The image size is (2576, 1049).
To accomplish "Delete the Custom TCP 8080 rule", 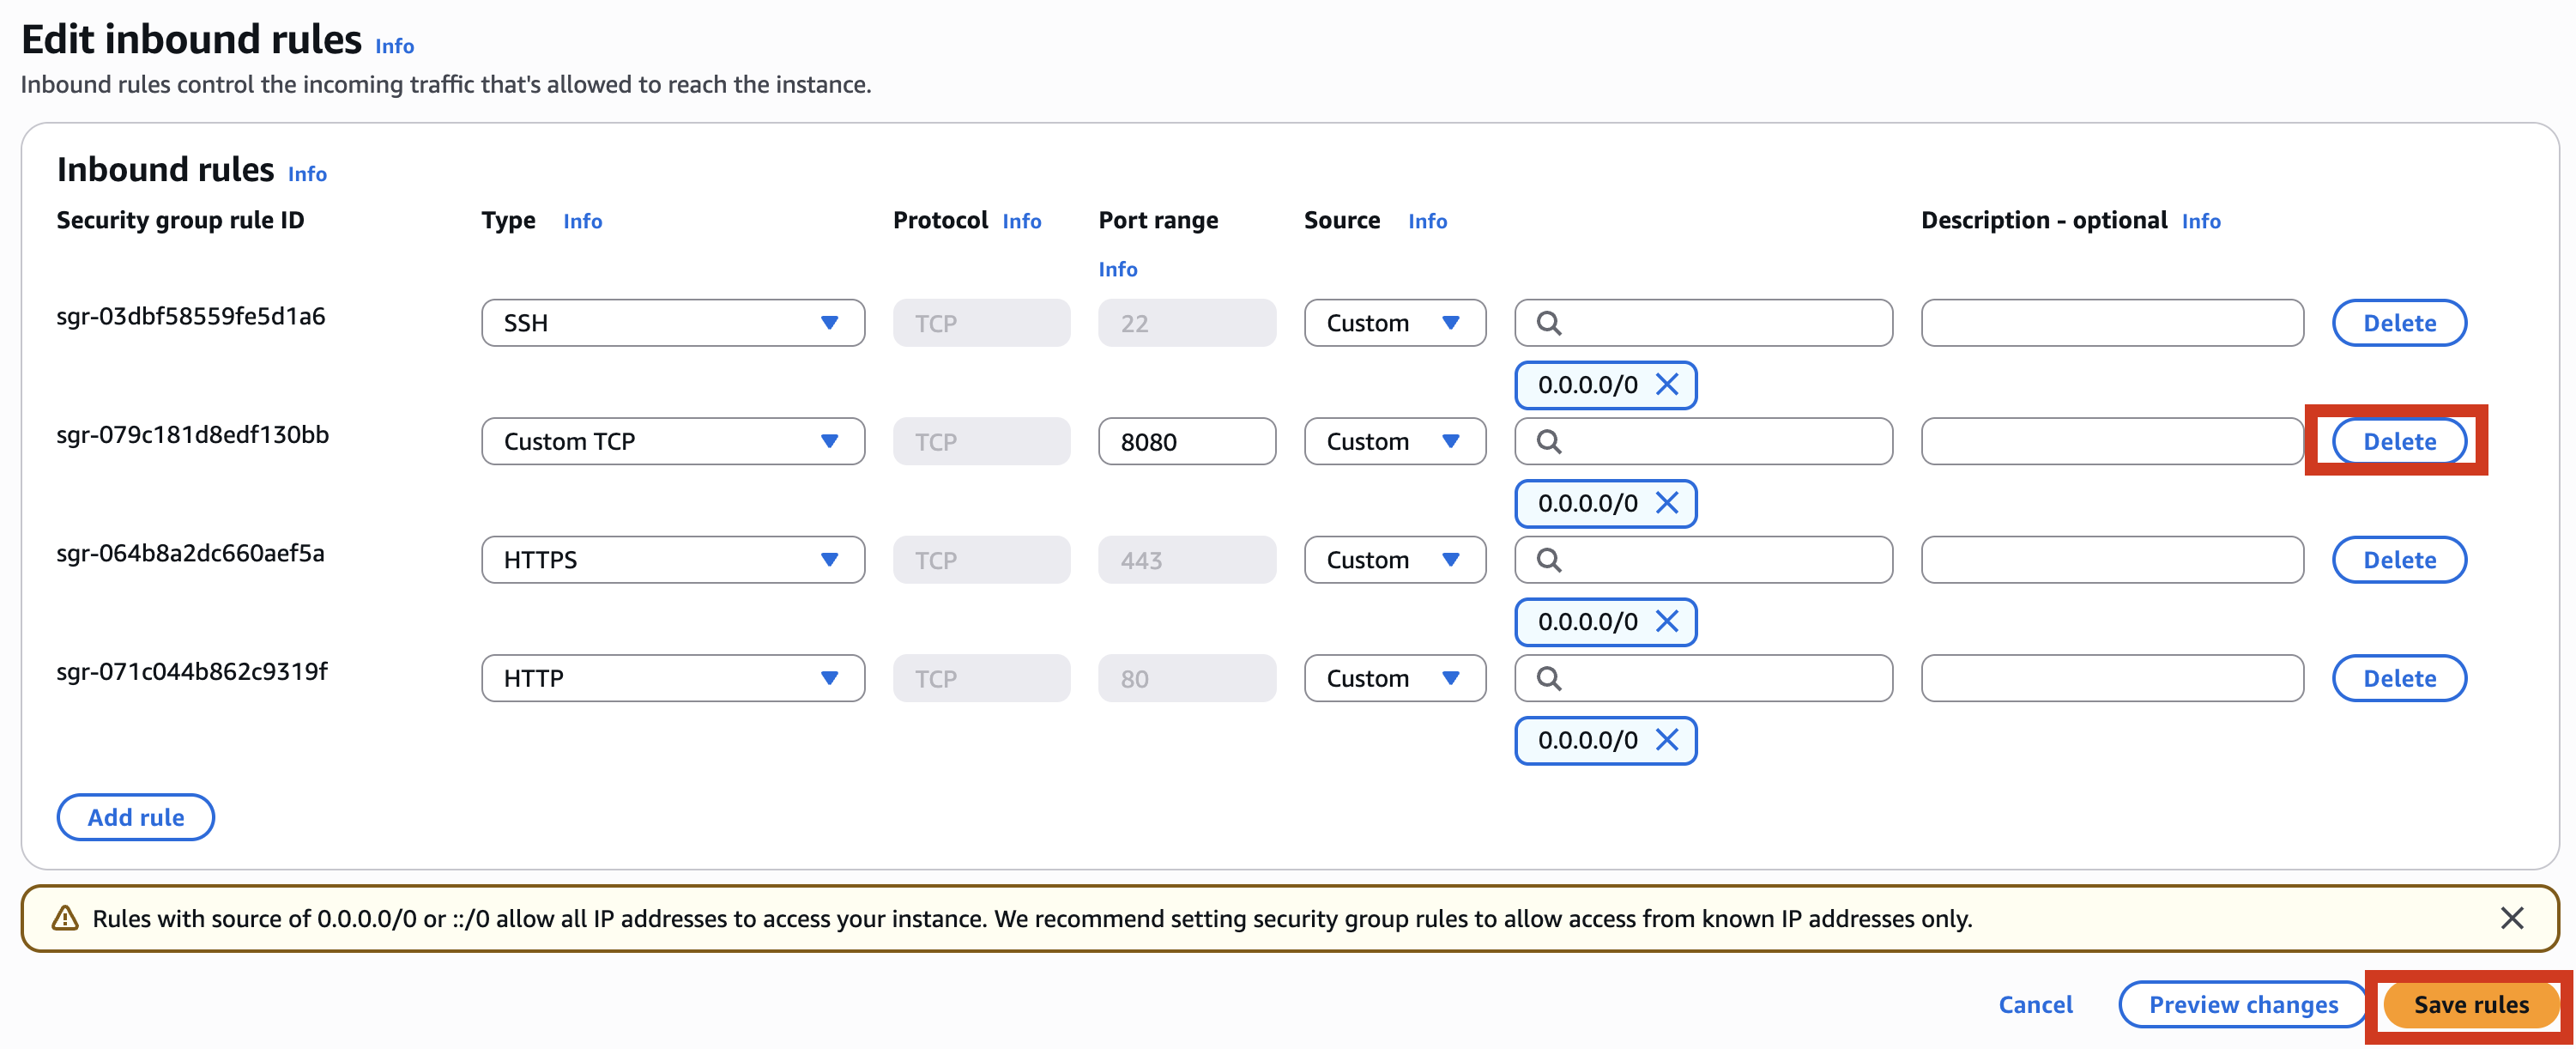I will coord(2398,441).
